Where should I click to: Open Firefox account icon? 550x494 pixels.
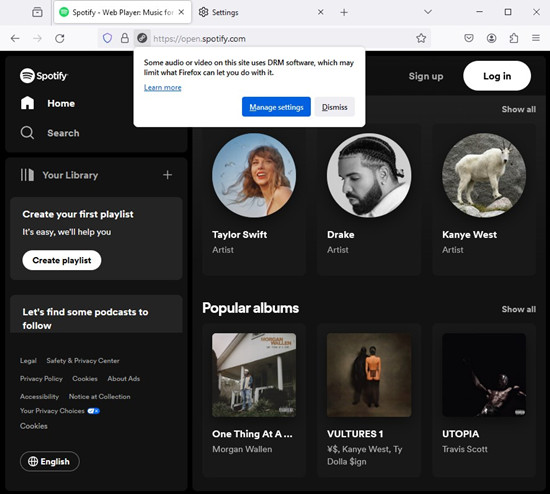(x=491, y=38)
